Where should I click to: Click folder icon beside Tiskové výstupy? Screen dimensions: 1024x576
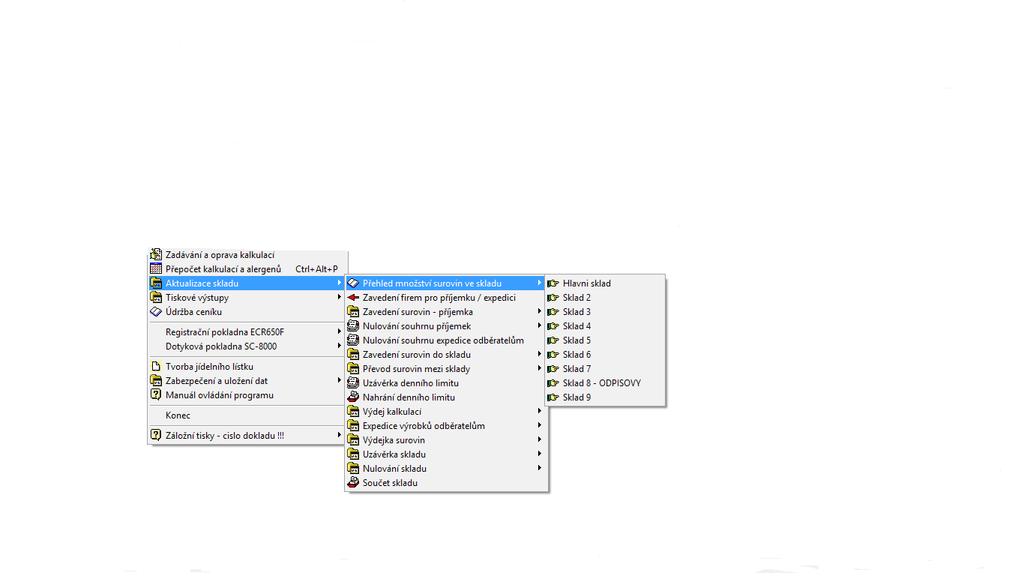[155, 297]
